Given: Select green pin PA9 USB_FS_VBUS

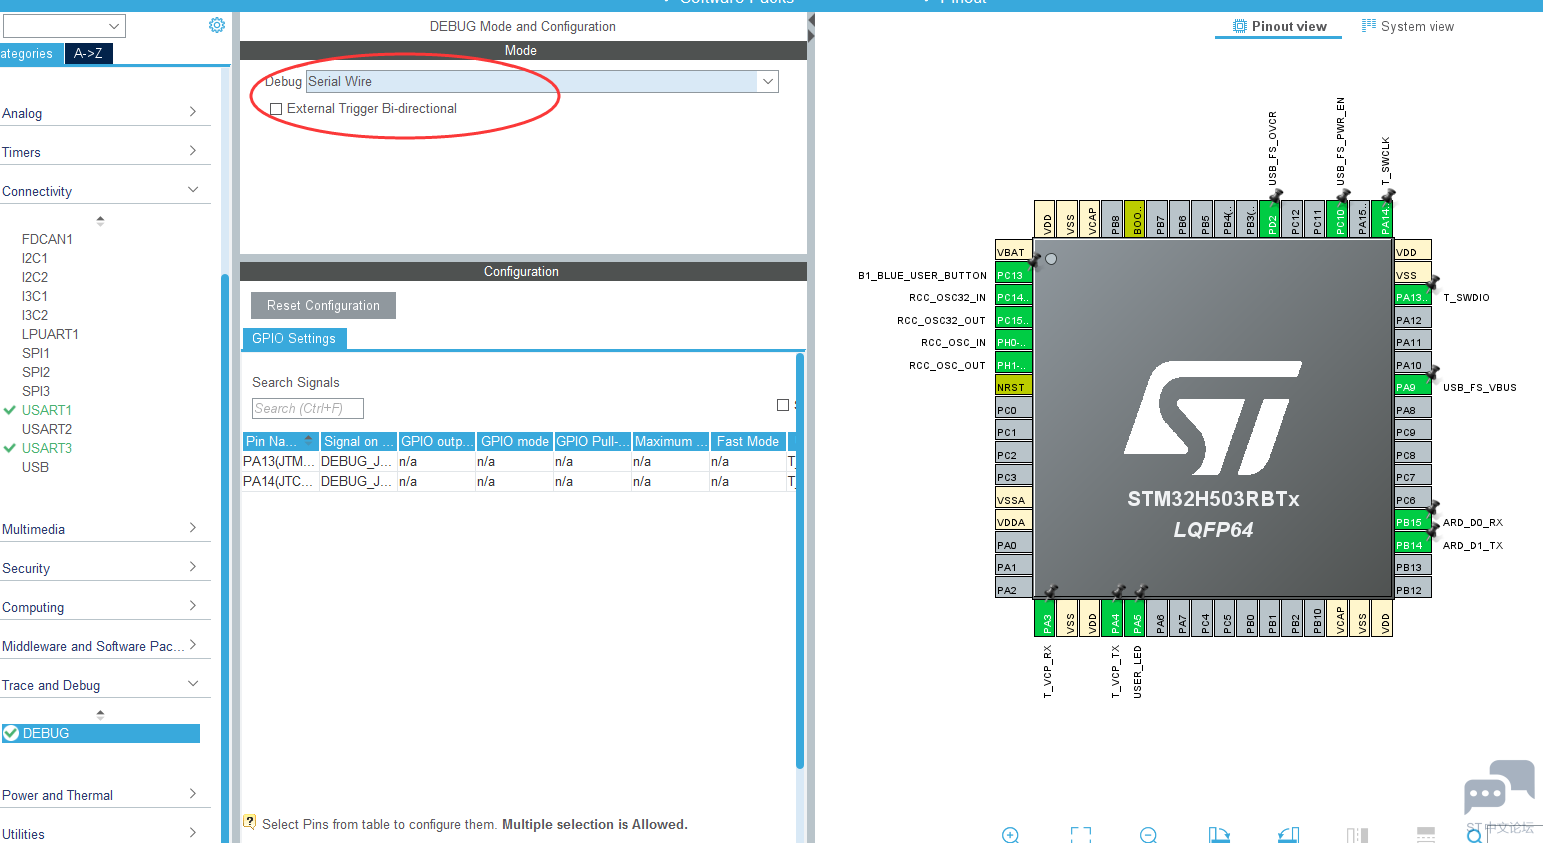Looking at the screenshot, I should (x=1412, y=387).
